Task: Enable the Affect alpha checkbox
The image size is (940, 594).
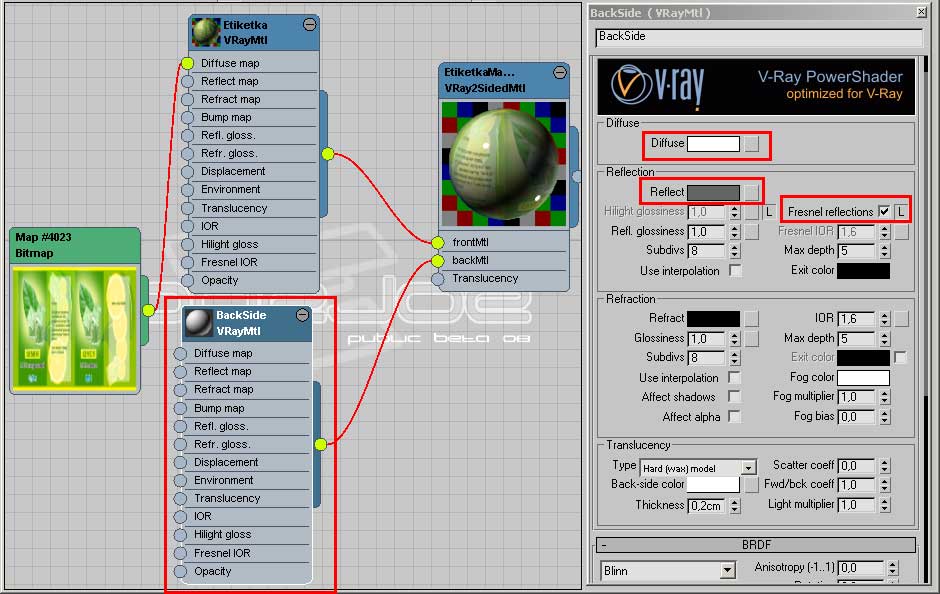Action: point(735,417)
